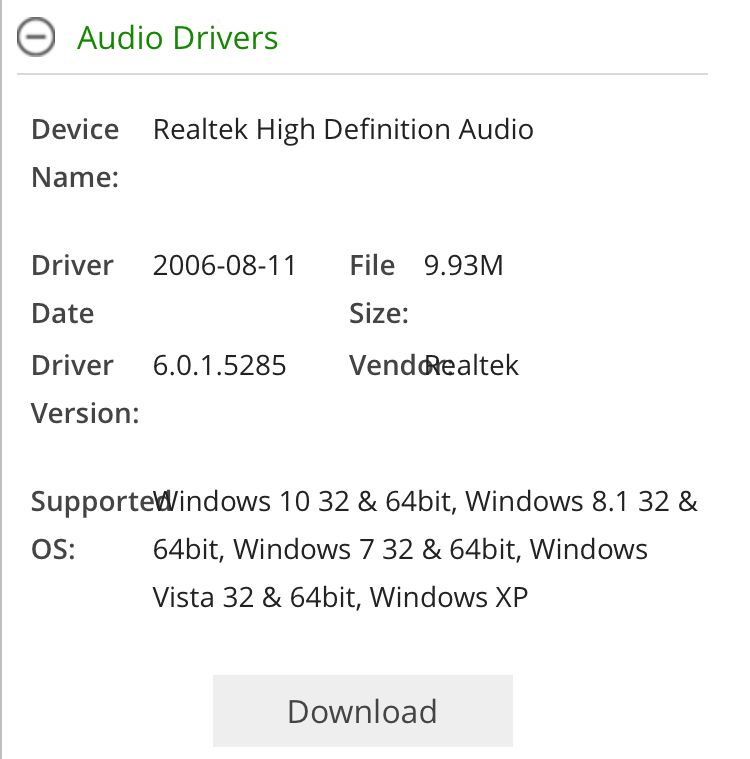The image size is (750, 759).
Task: Select the Device Name label
Action: 75,153
